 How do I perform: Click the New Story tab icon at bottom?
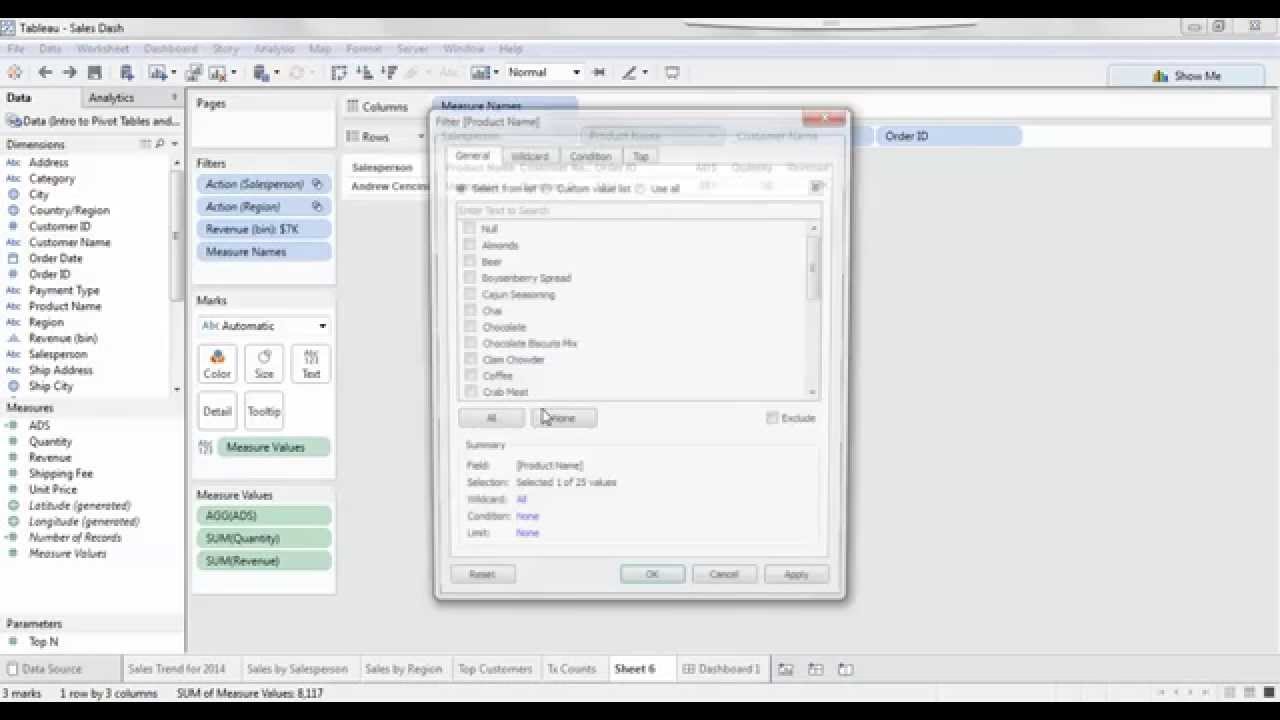click(846, 669)
